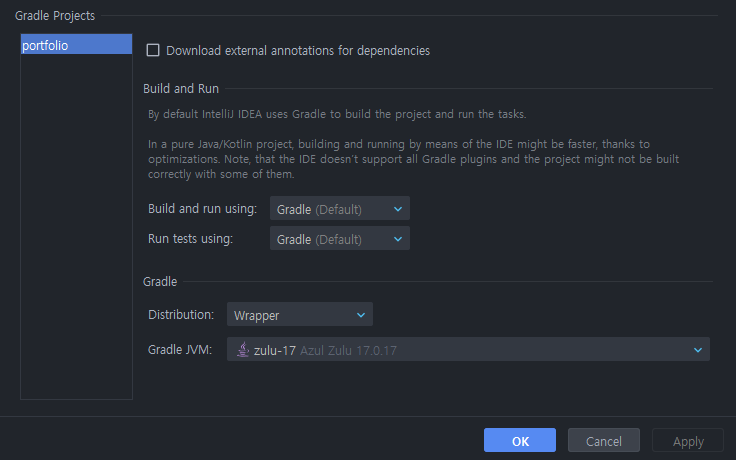Click the Distribution label
The height and width of the screenshot is (460, 736).
click(181, 315)
